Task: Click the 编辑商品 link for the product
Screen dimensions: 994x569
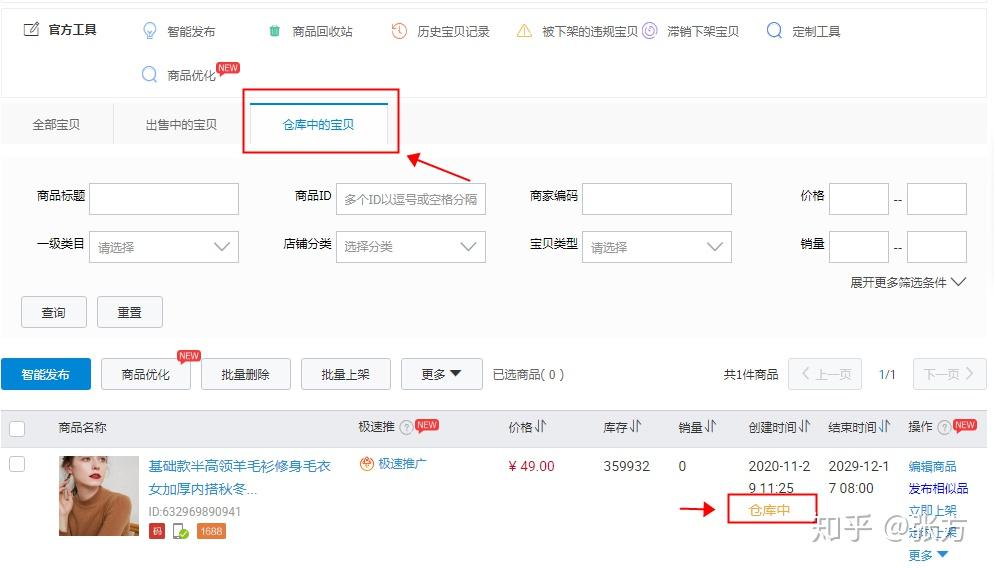Action: (932, 466)
